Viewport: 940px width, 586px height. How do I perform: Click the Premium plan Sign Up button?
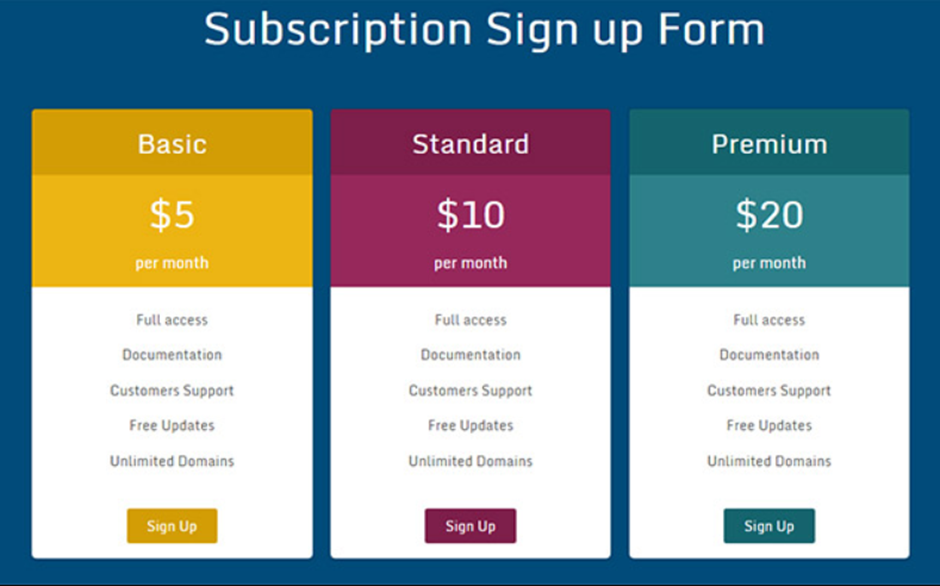[768, 525]
